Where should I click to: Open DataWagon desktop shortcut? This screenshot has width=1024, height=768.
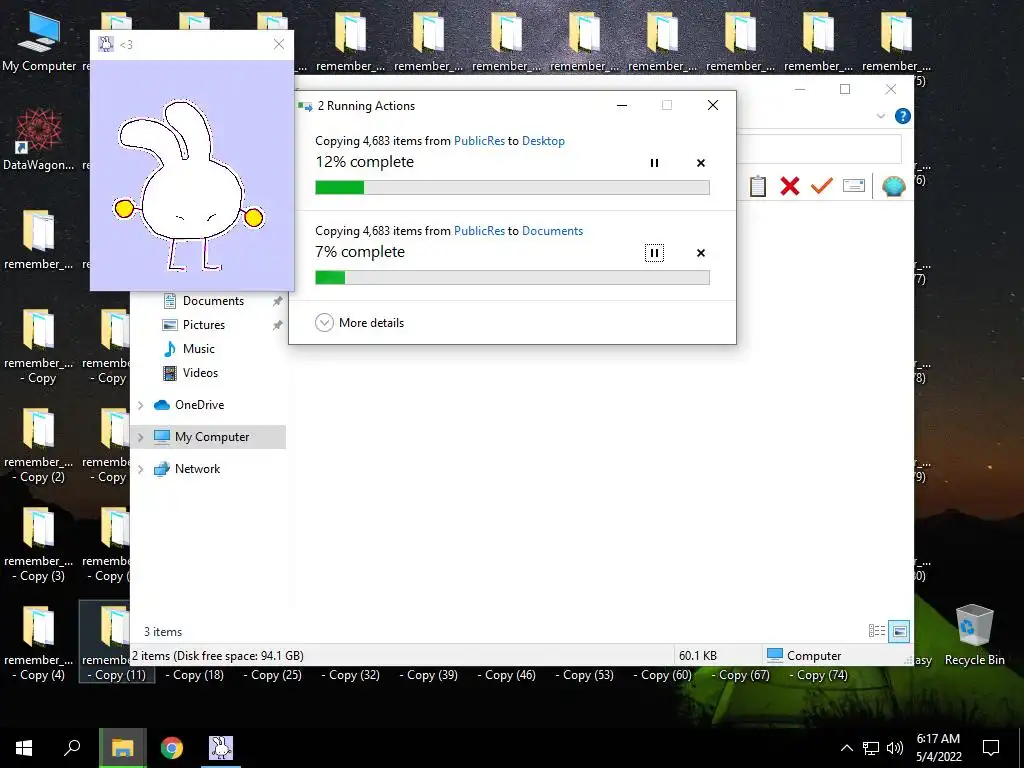pyautogui.click(x=39, y=139)
